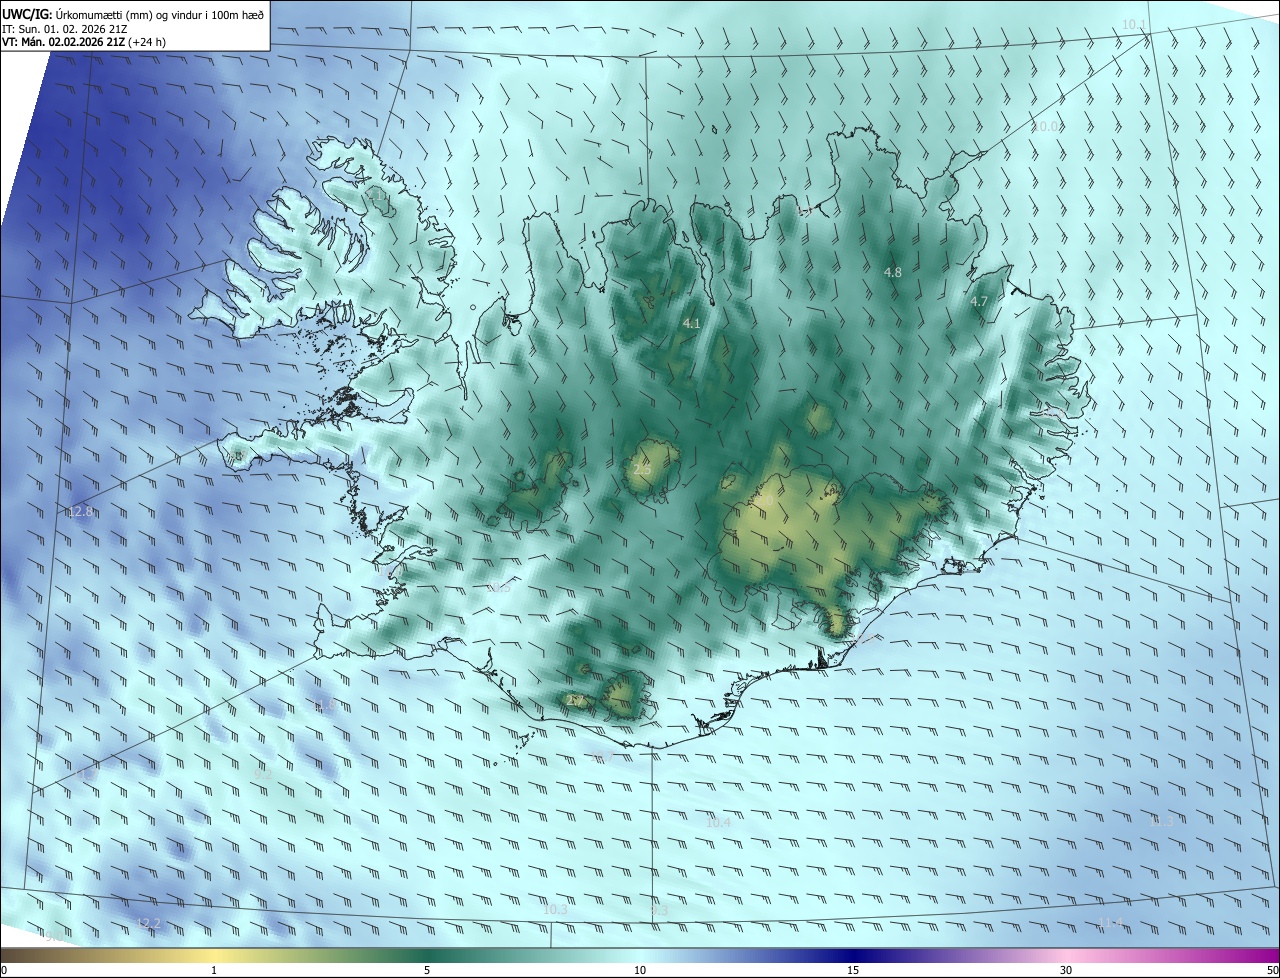This screenshot has height=978, width=1280.
Task: Click the '5' tick label on the color scale
Action: click(x=427, y=970)
